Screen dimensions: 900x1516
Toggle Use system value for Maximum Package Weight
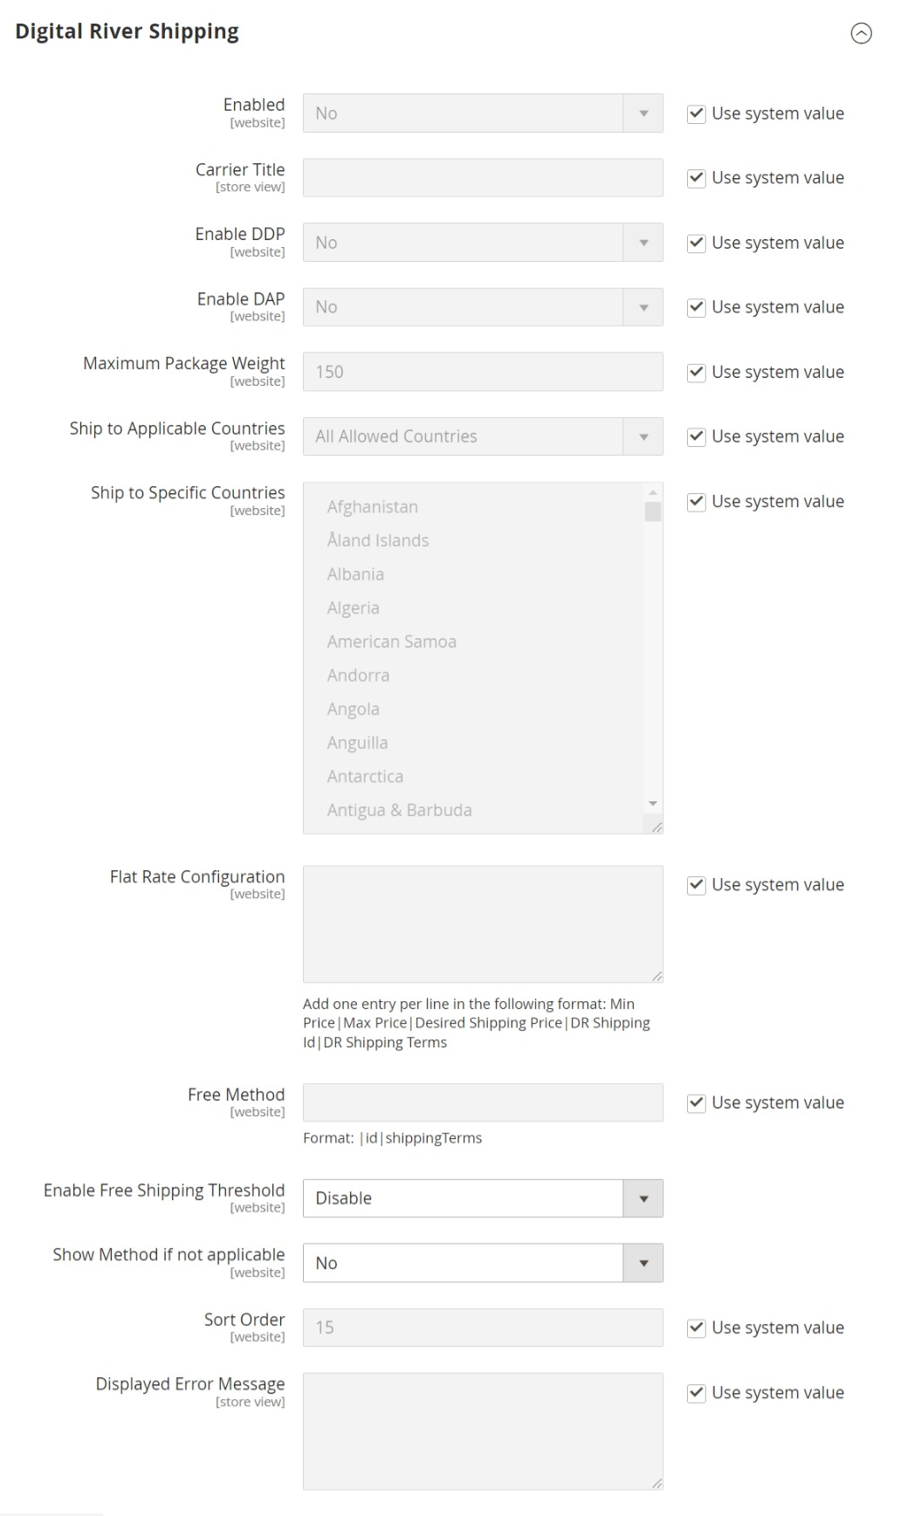[696, 372]
